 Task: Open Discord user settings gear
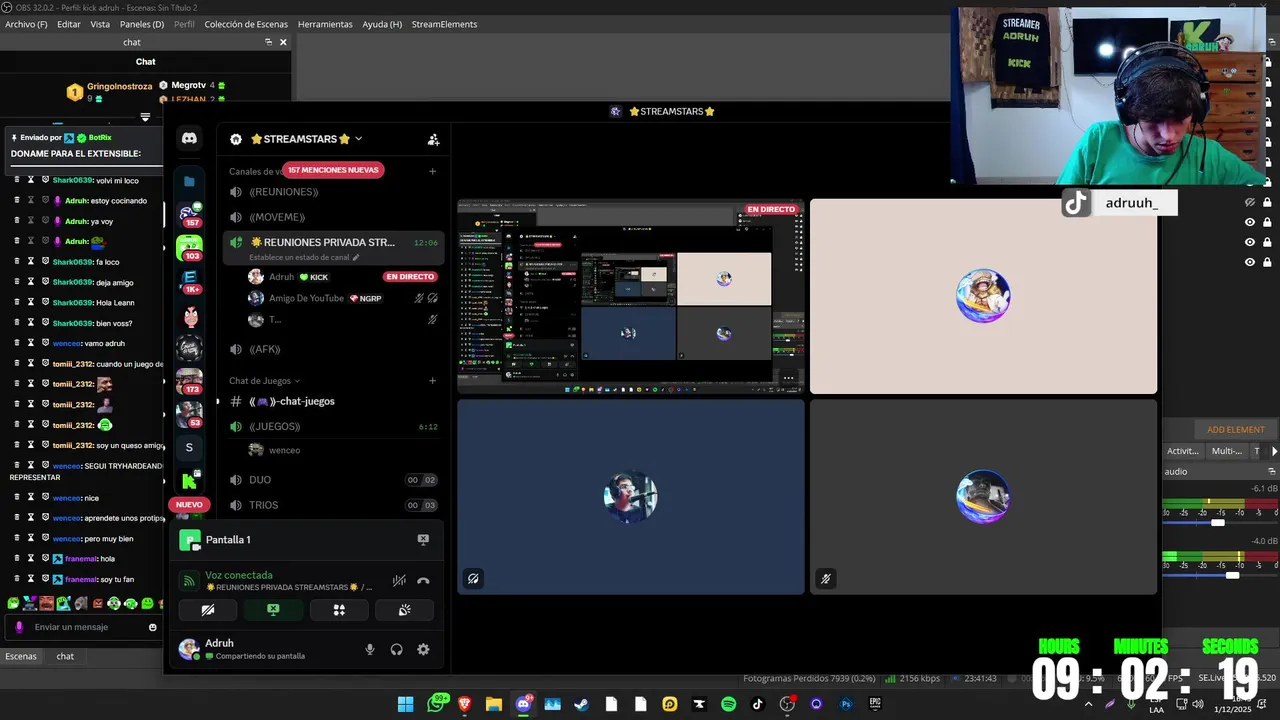tap(423, 649)
